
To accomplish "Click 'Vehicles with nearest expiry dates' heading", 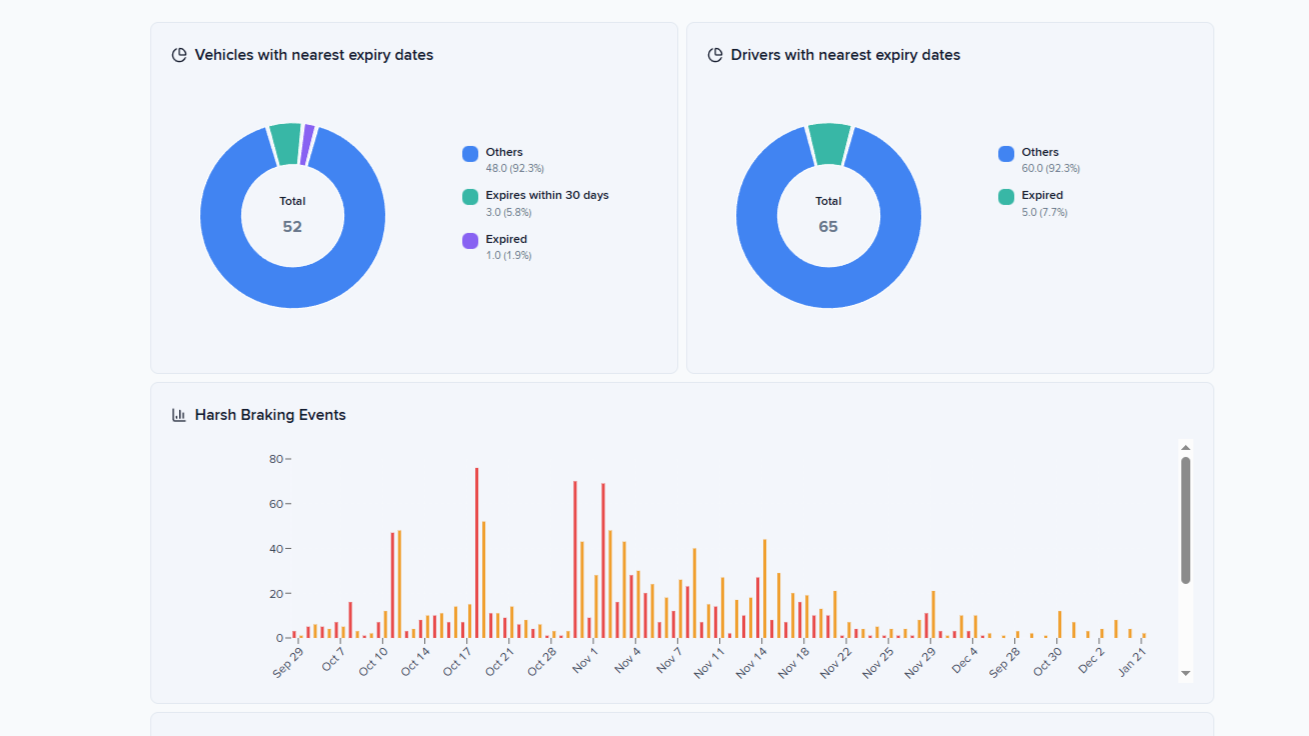I will 314,55.
